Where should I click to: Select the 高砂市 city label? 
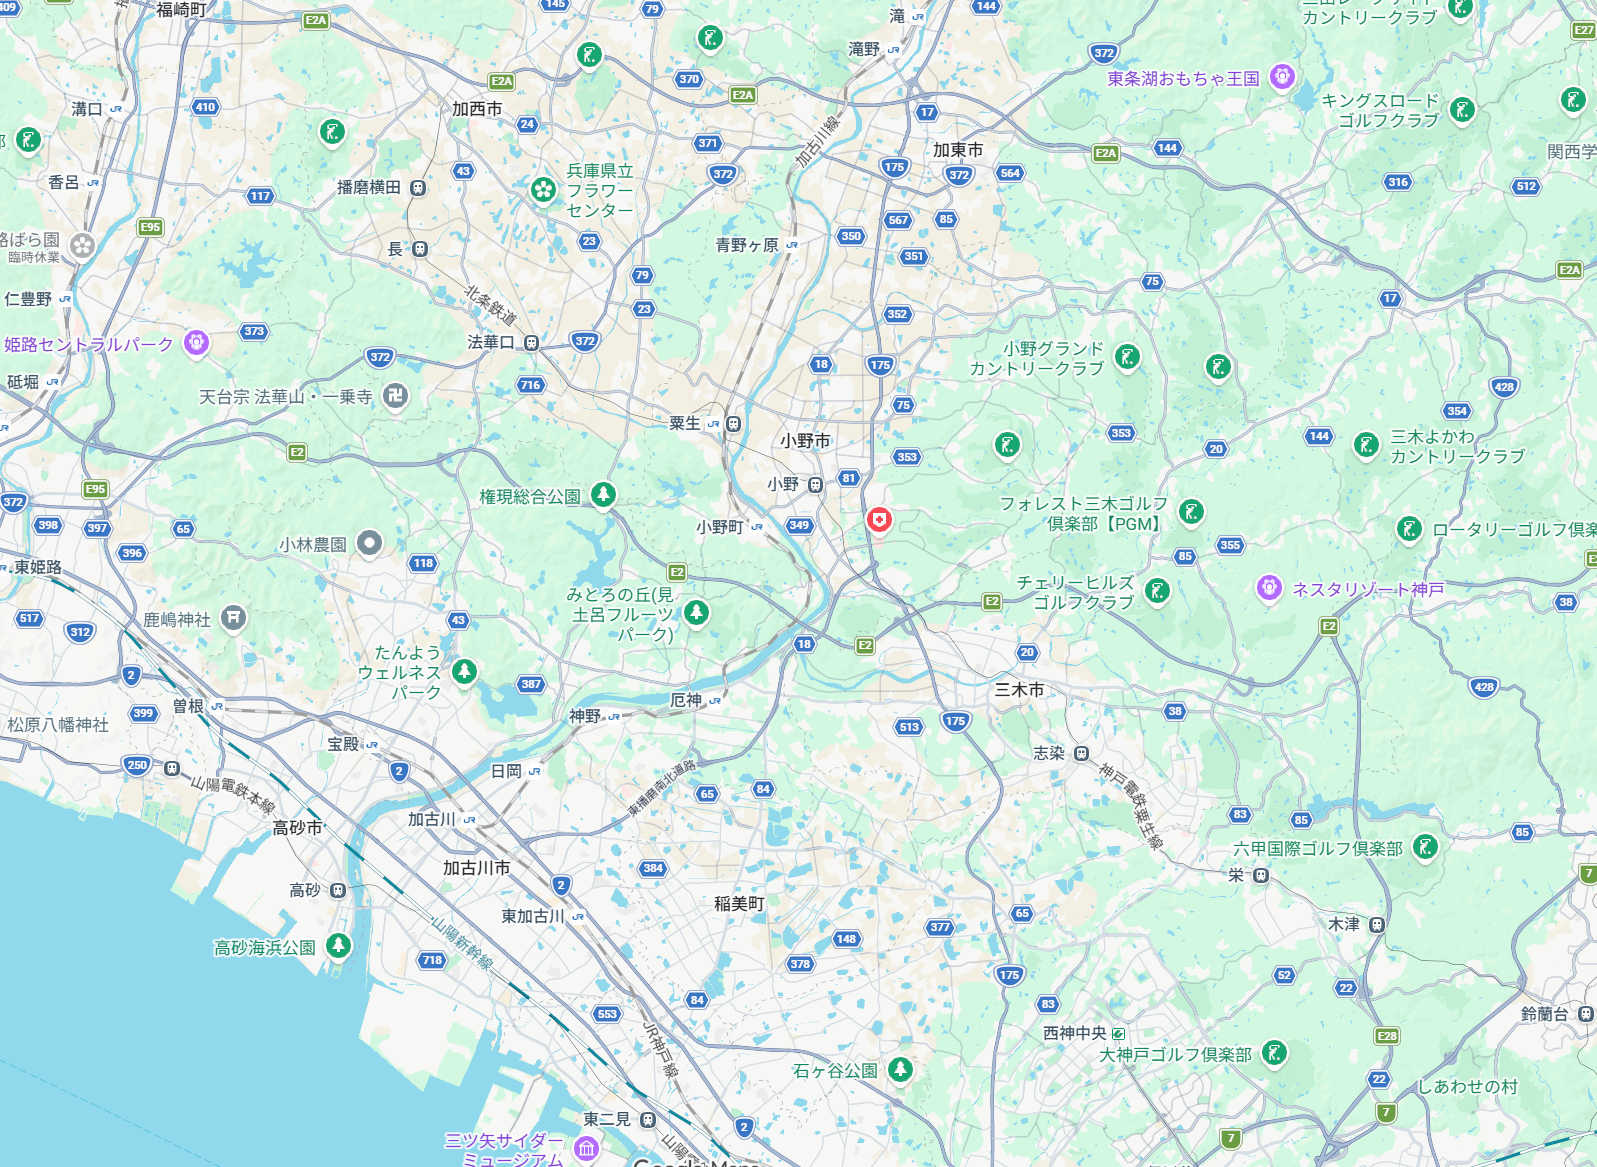tap(297, 827)
